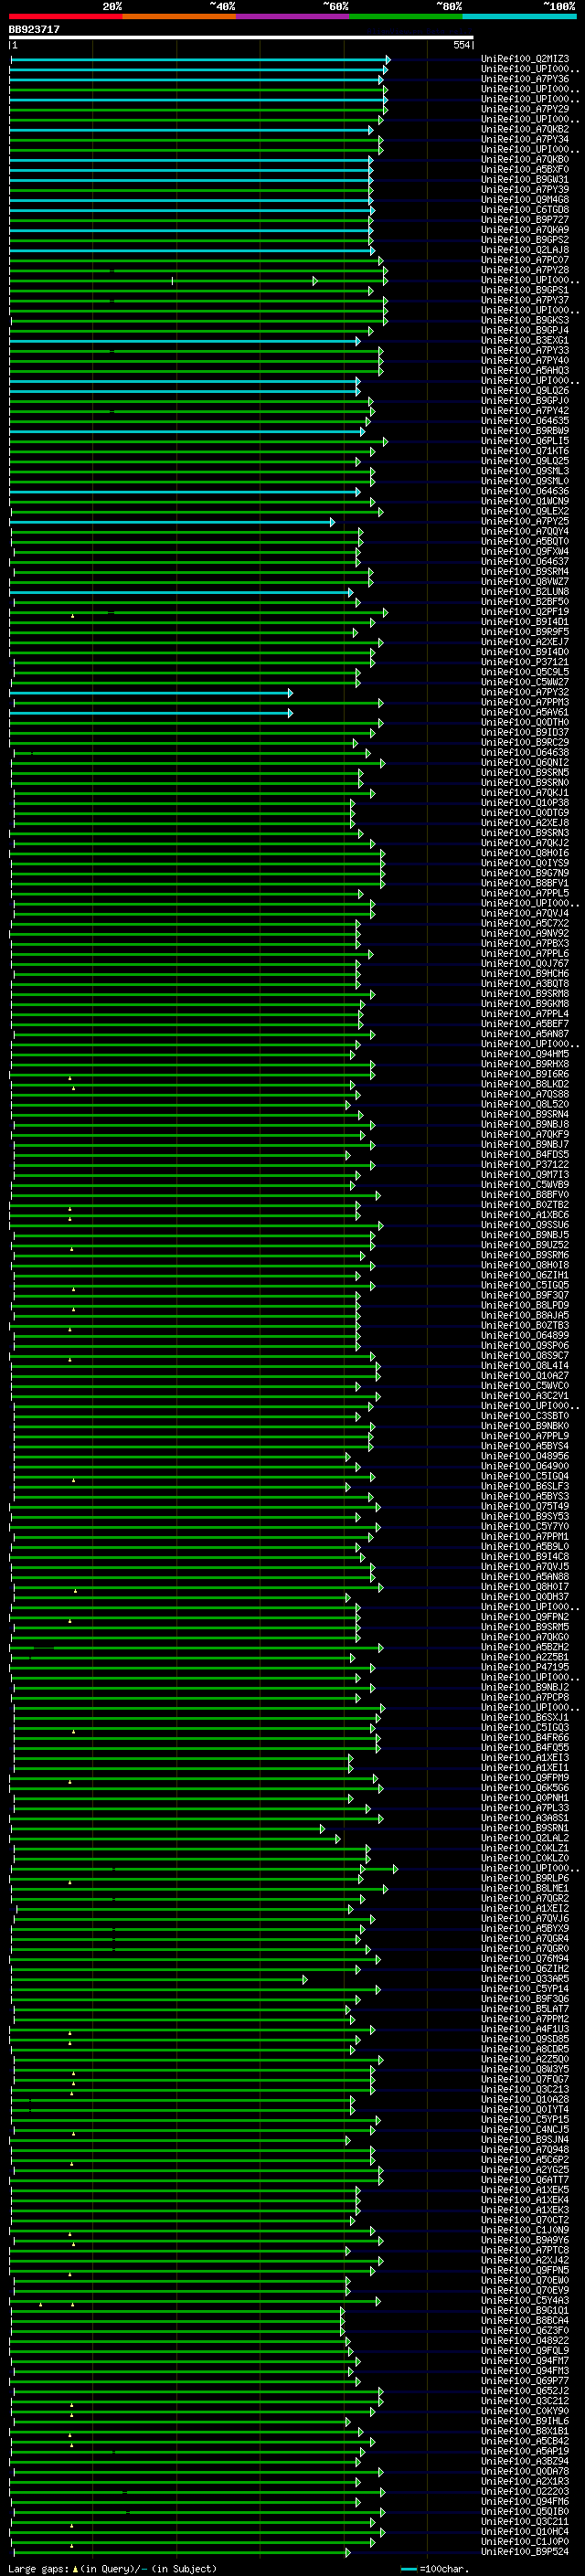Open hit UniRef100_Q2MIZ3
This screenshot has height=2576, width=585.
(x=525, y=59)
